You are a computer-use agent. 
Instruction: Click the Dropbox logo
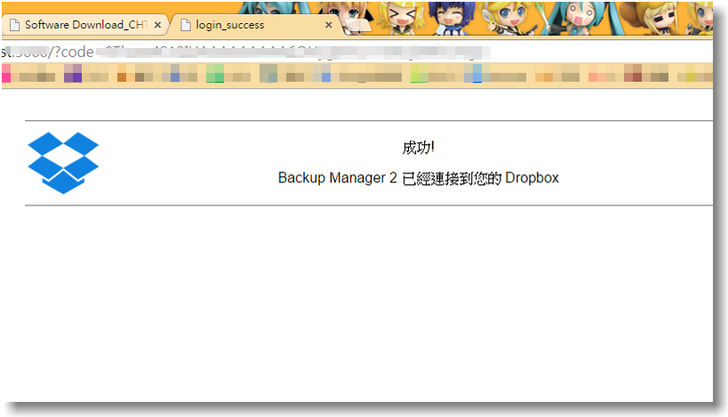[x=63, y=163]
